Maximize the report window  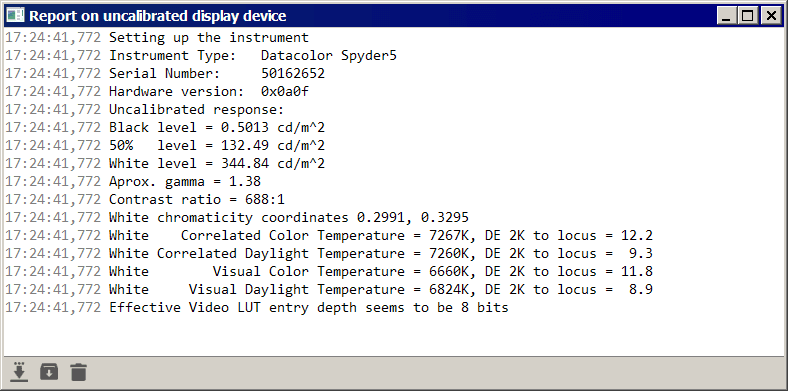(x=748, y=16)
